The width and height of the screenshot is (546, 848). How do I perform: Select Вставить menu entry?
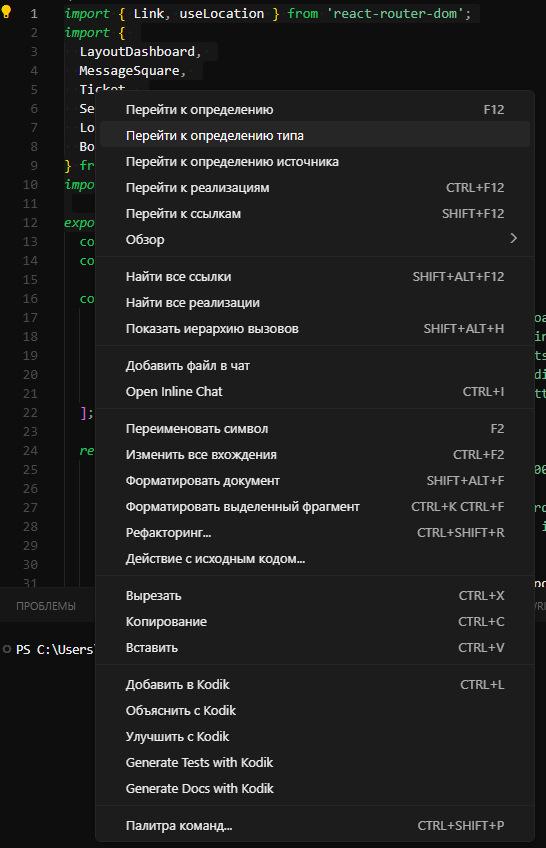pyautogui.click(x=315, y=647)
